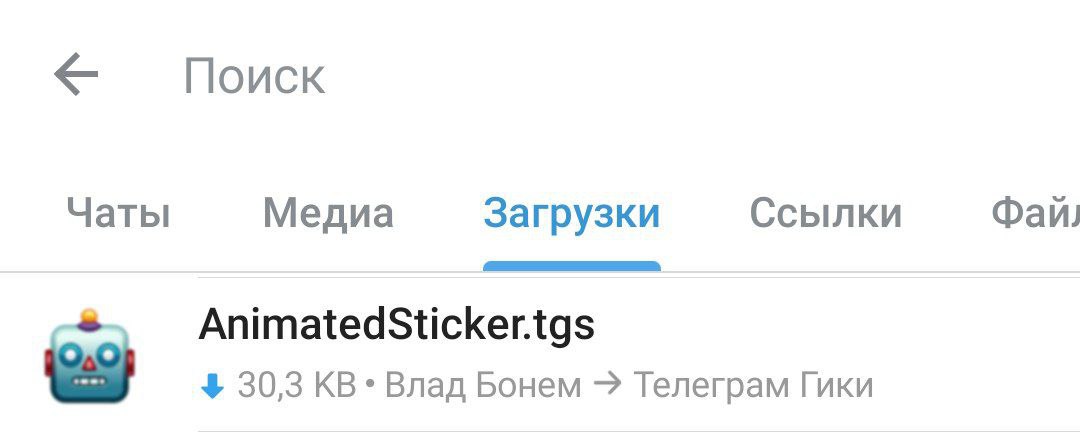
Task: Click the bullet separator after 30,3 KB
Action: coord(370,386)
